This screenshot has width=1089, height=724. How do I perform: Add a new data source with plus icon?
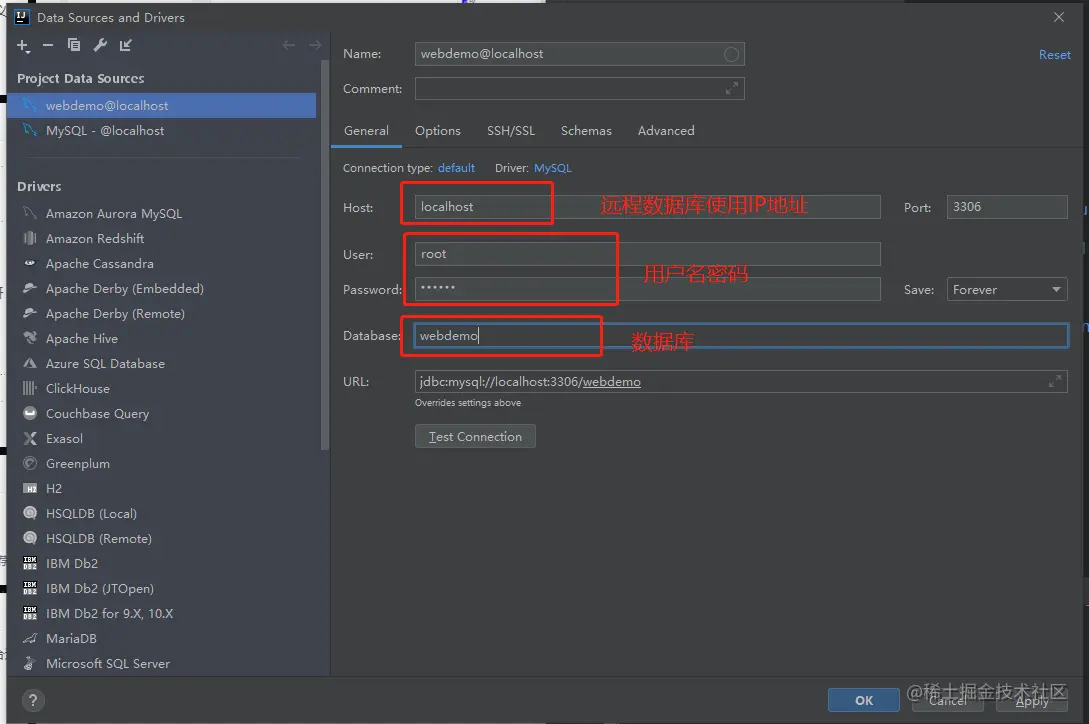pyautogui.click(x=23, y=46)
